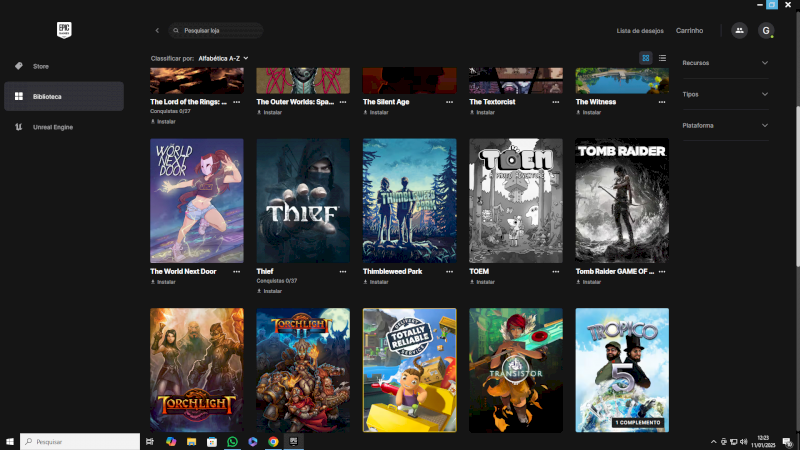
Task: Go back with the arrow button
Action: pyautogui.click(x=157, y=31)
